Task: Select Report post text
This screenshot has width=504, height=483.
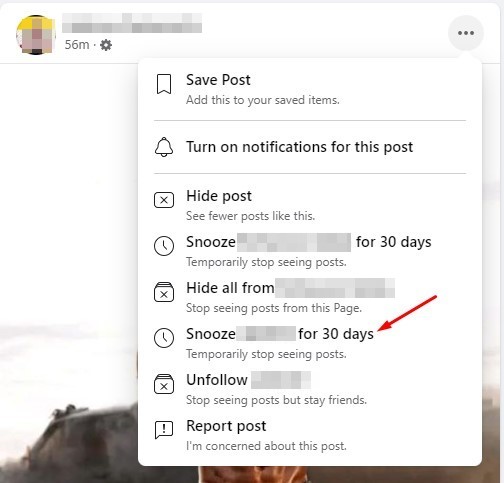Action: 226,426
